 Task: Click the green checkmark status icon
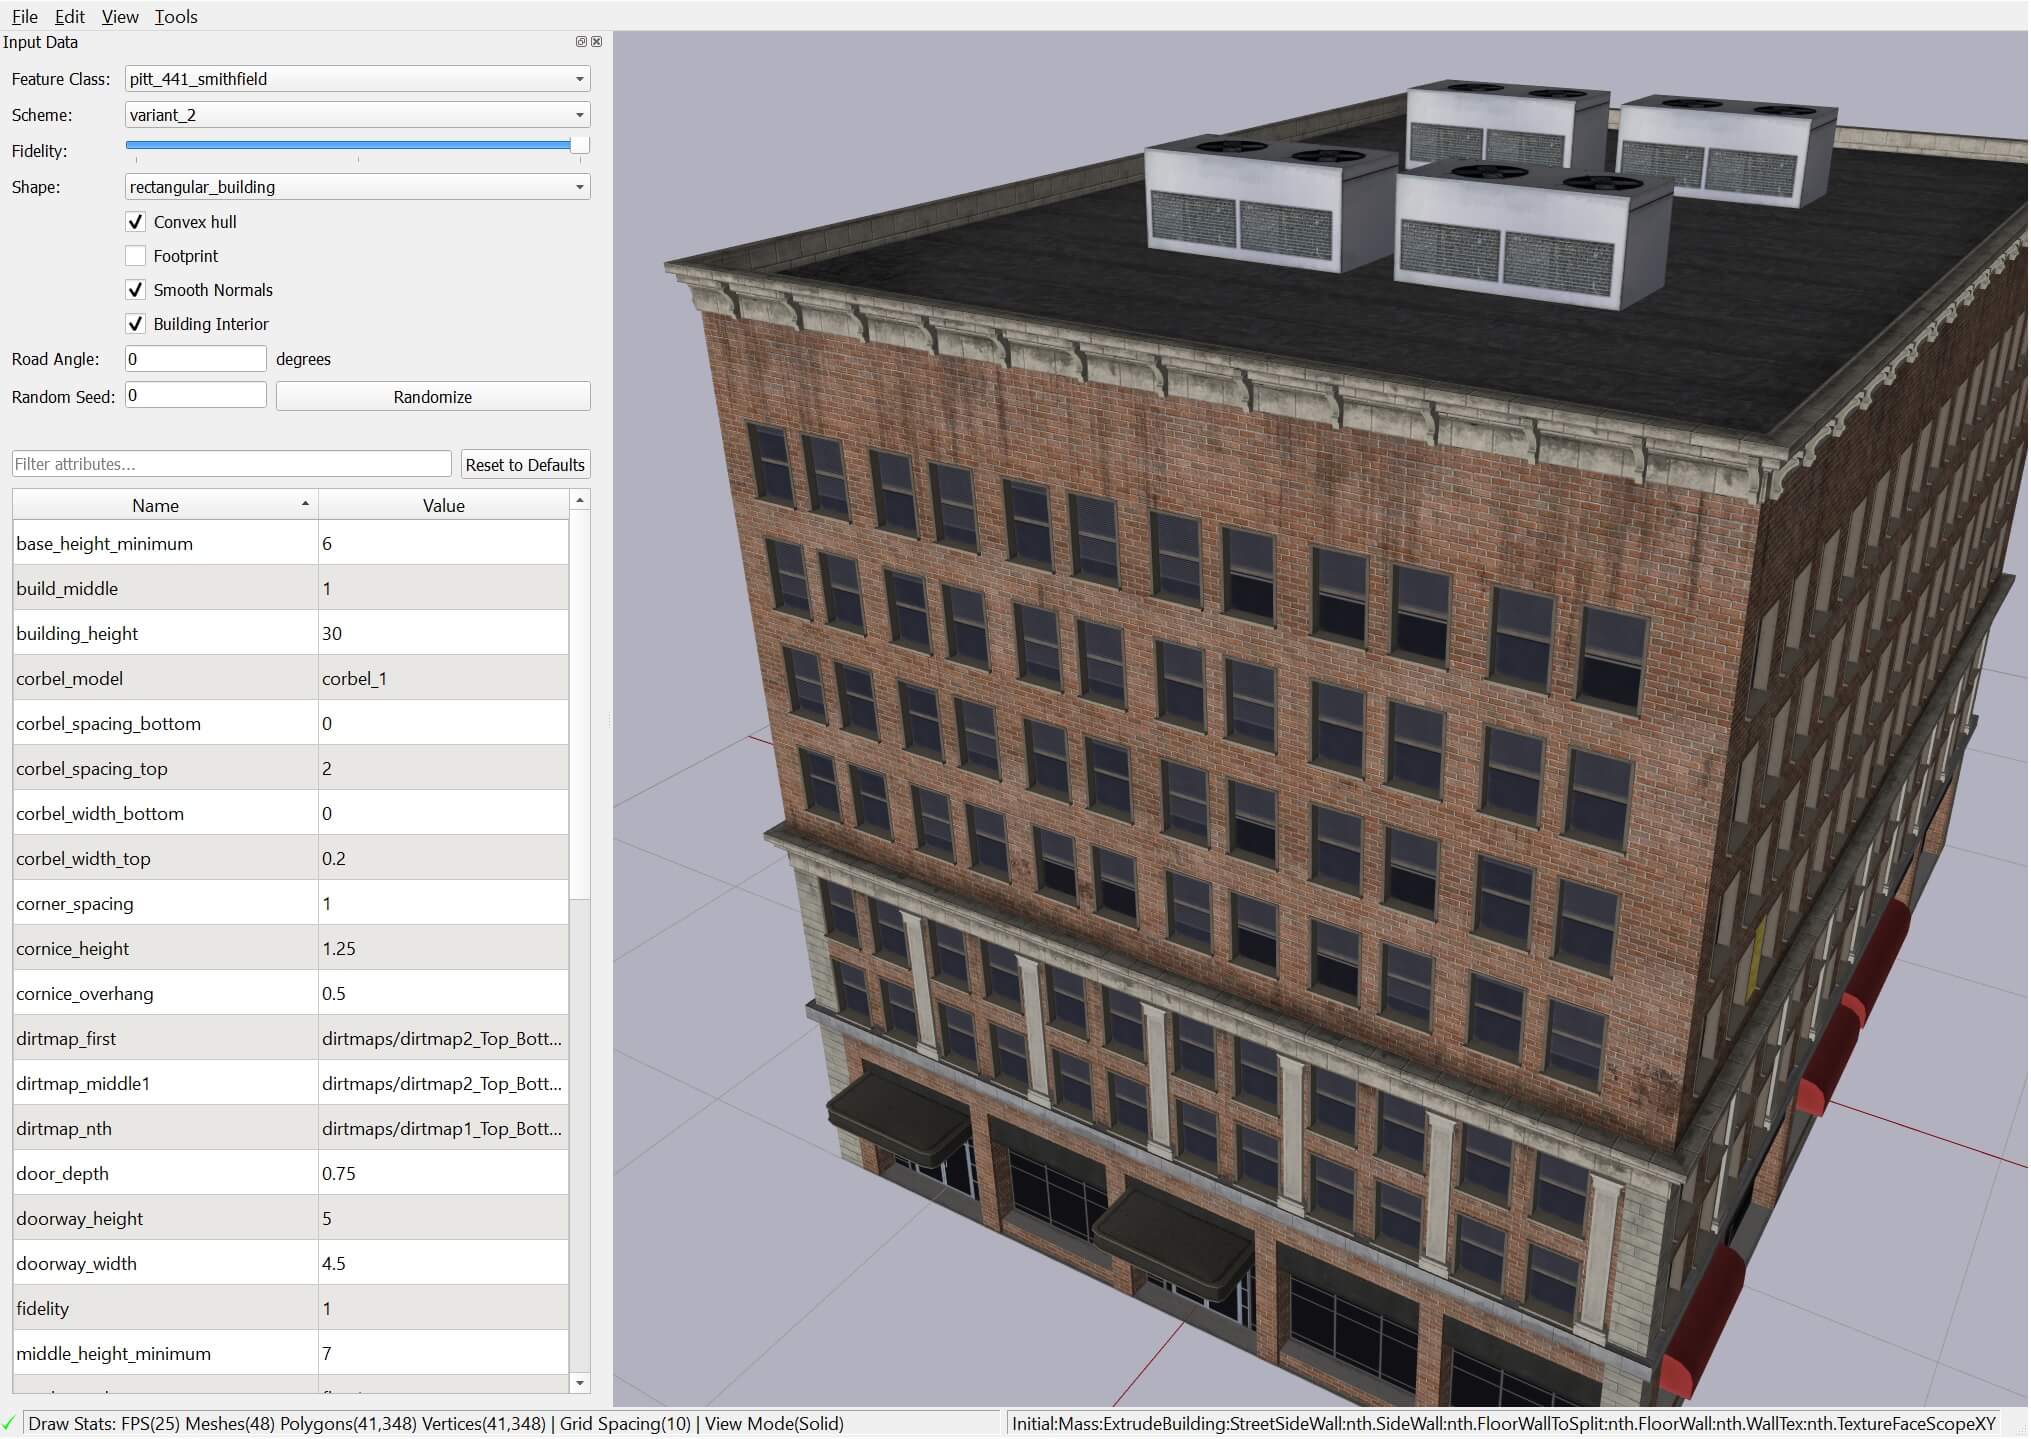[x=9, y=1423]
